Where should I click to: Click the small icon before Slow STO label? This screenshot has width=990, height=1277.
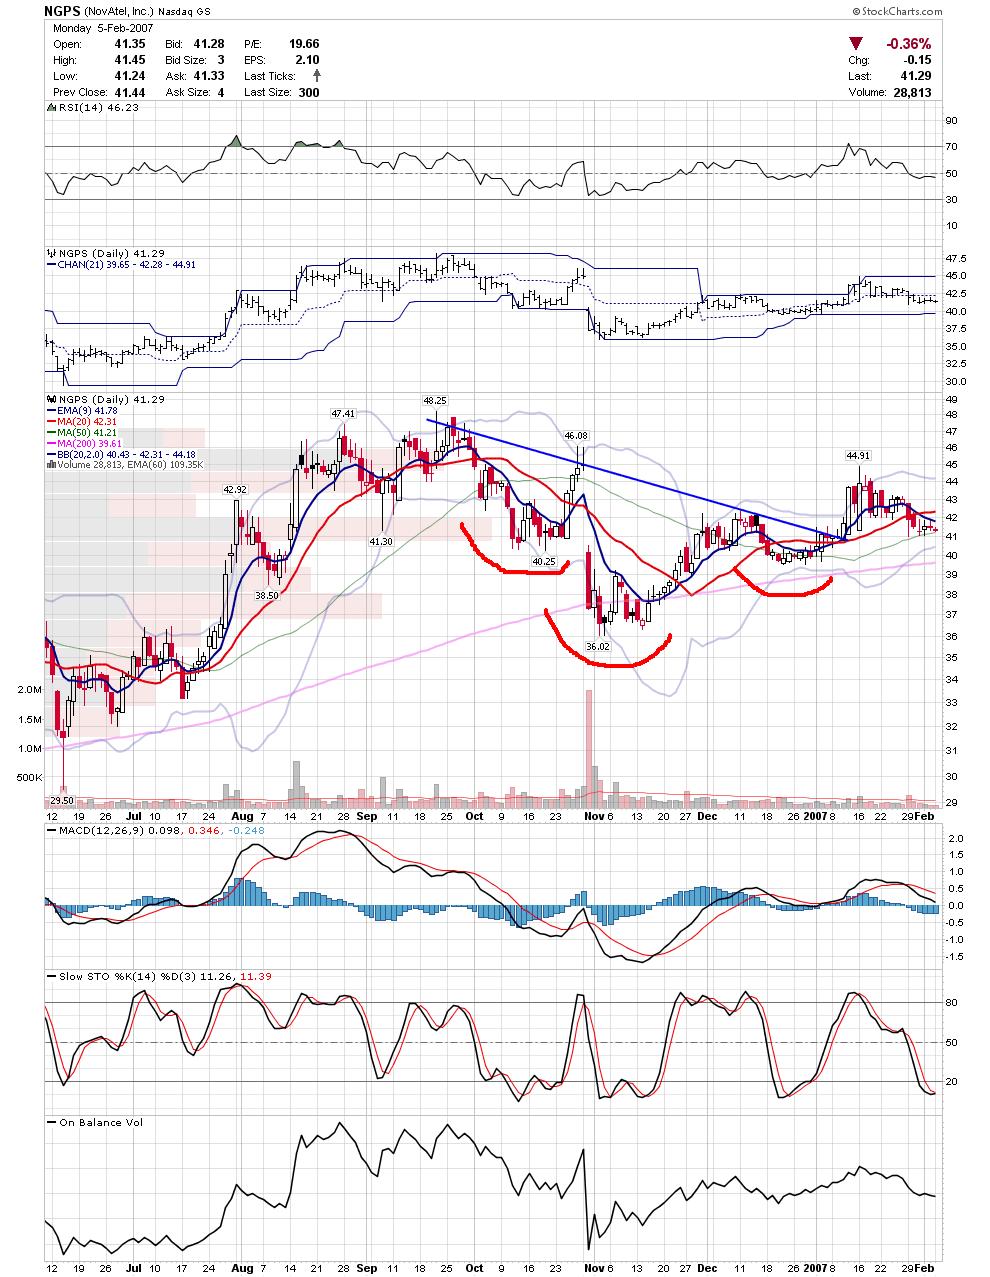click(x=50, y=975)
